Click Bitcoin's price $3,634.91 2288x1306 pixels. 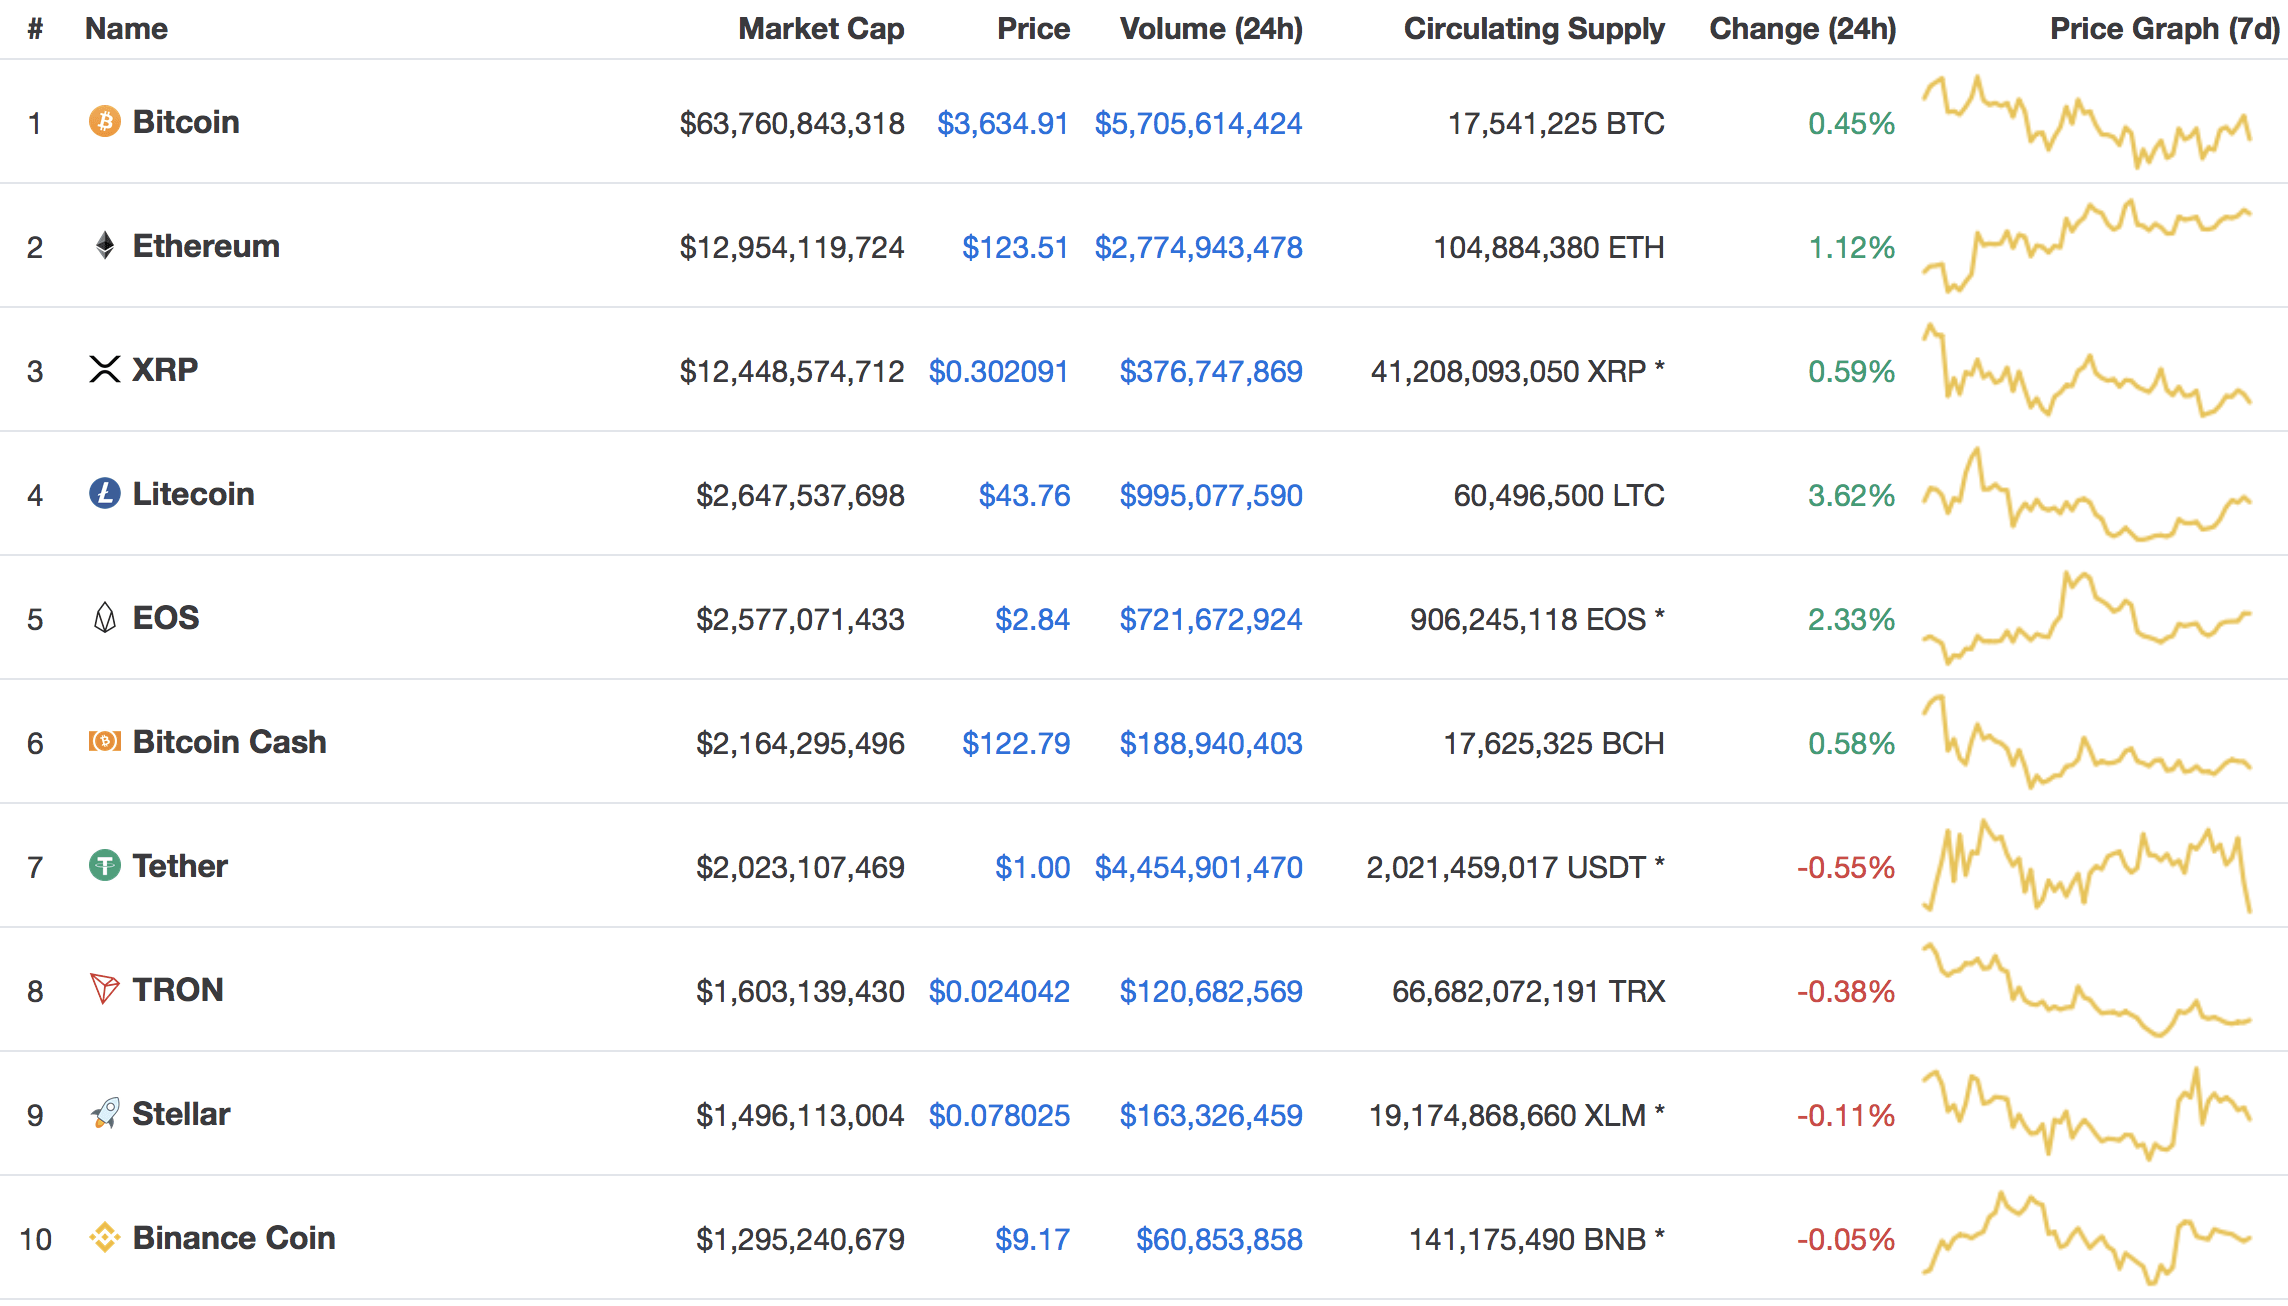1003,123
